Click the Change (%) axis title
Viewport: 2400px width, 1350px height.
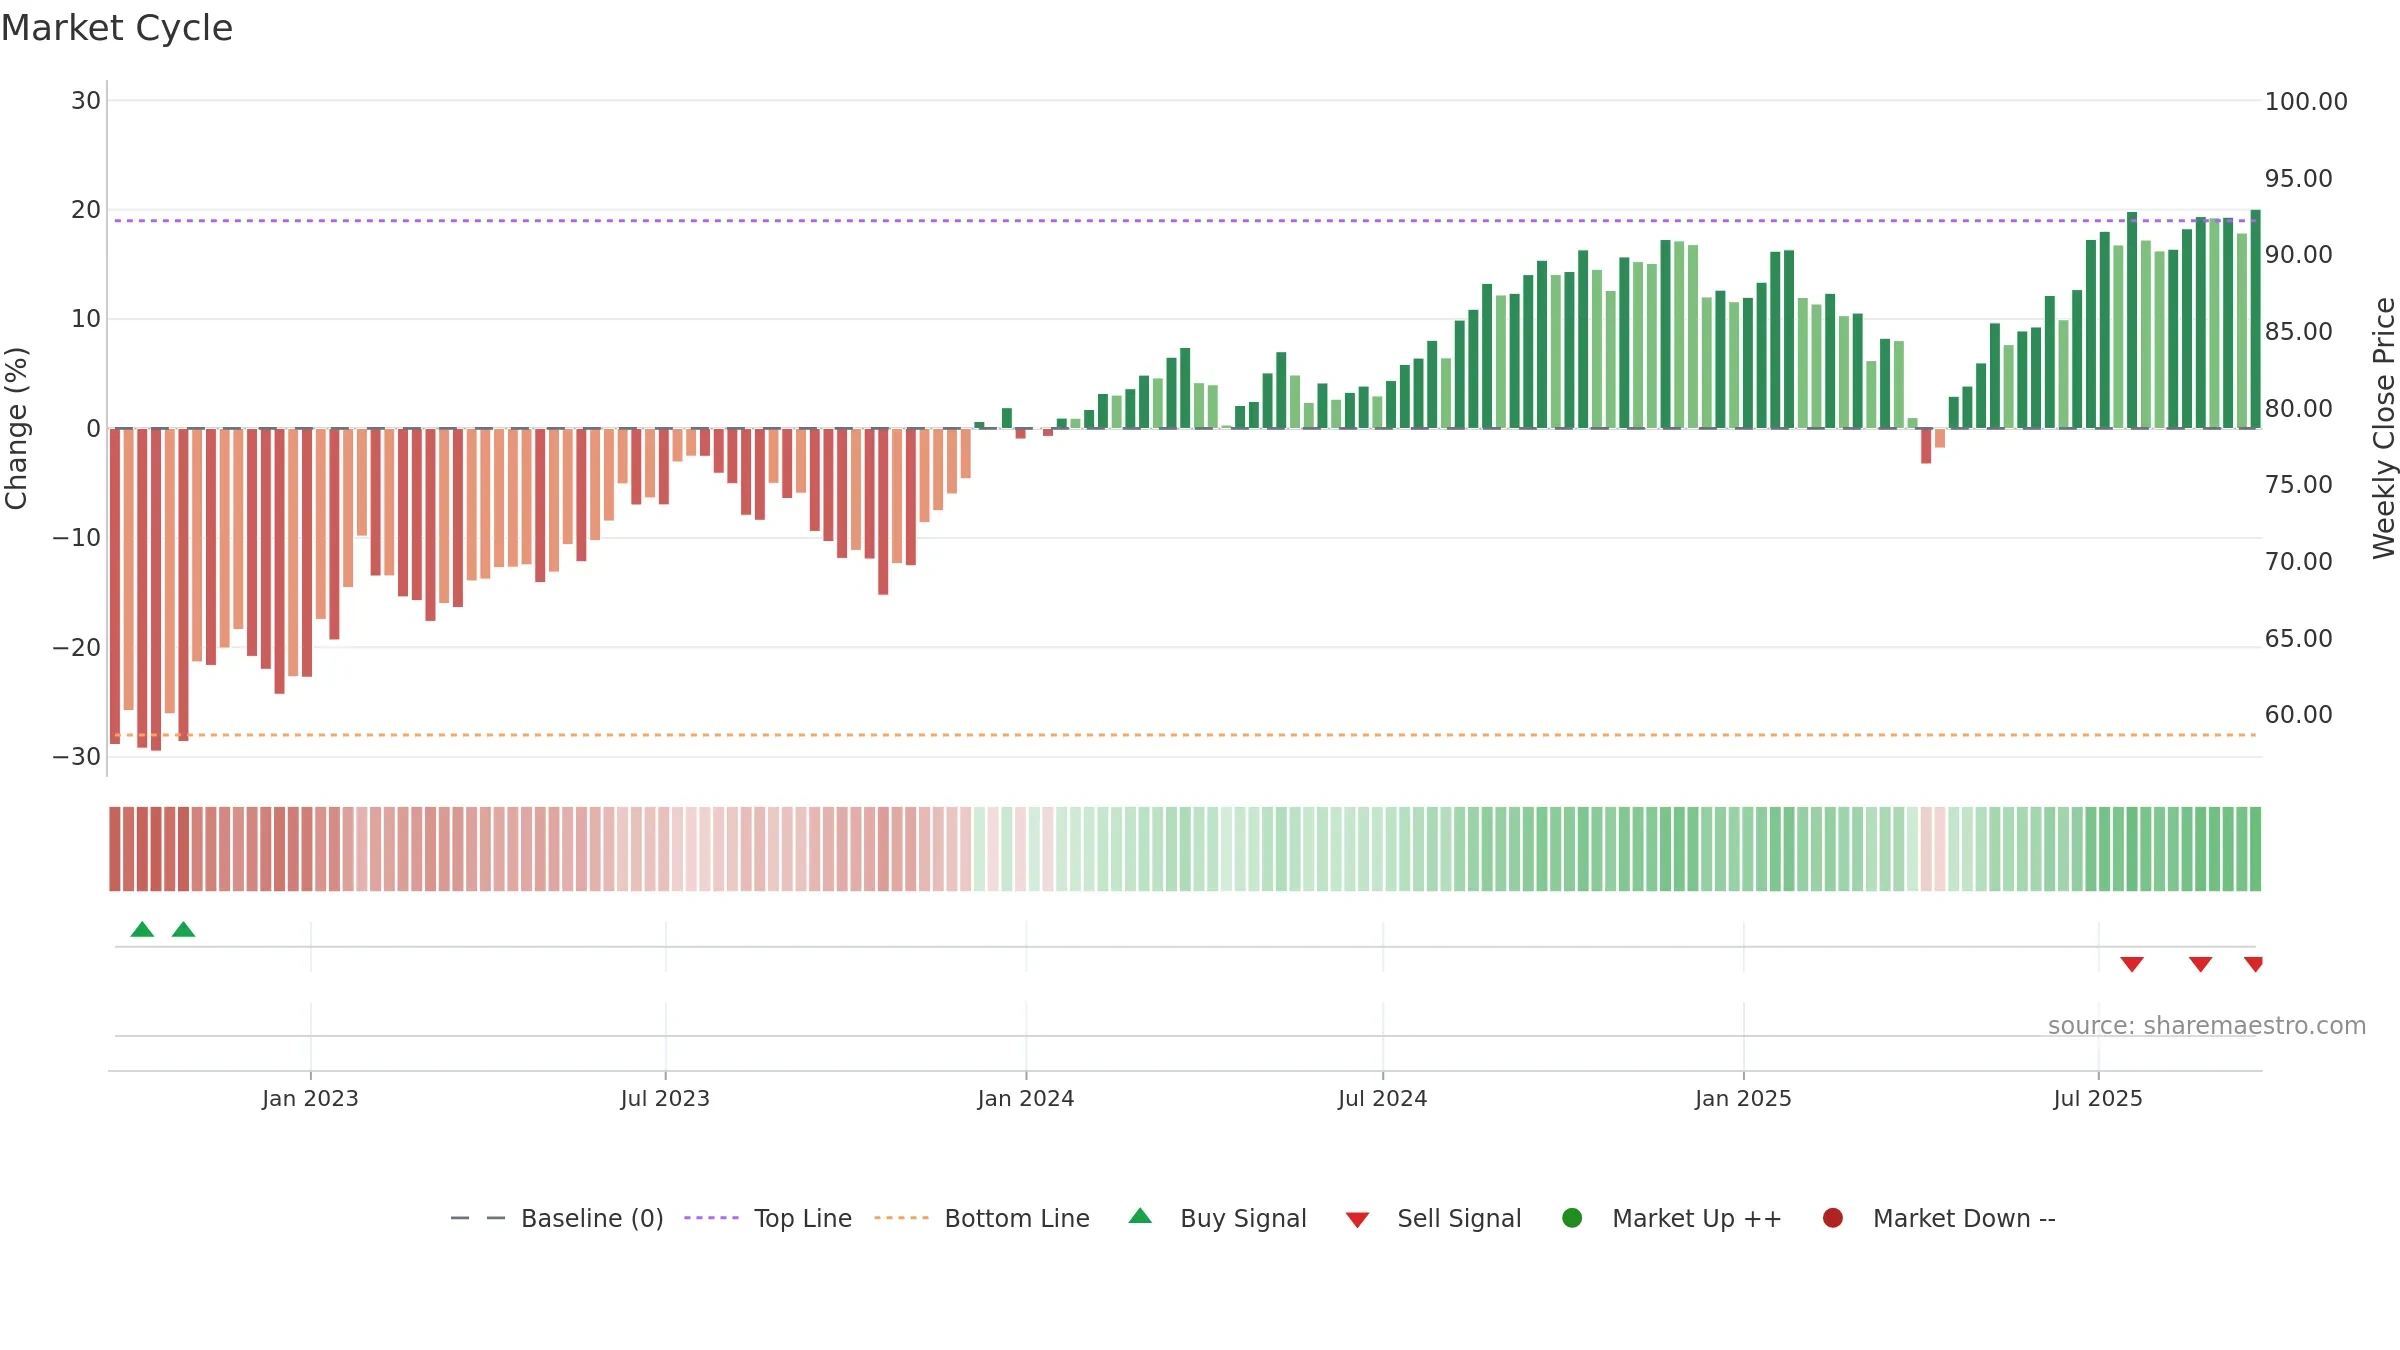pos(16,428)
